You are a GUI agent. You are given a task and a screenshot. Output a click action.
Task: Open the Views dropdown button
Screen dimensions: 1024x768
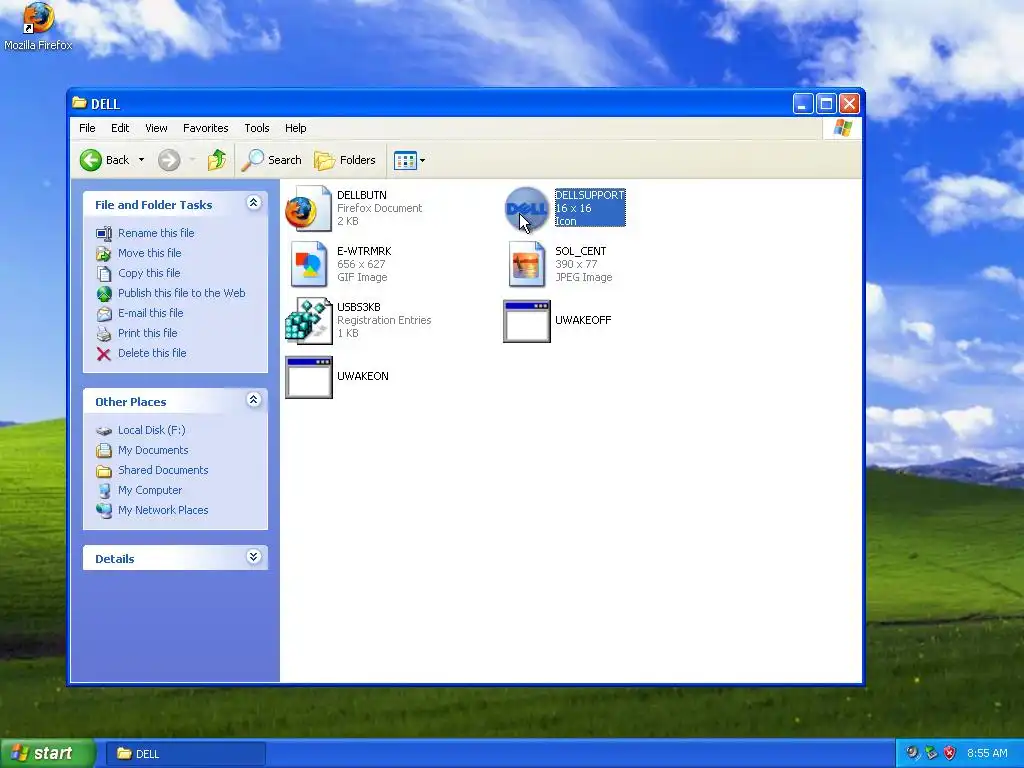(x=409, y=160)
